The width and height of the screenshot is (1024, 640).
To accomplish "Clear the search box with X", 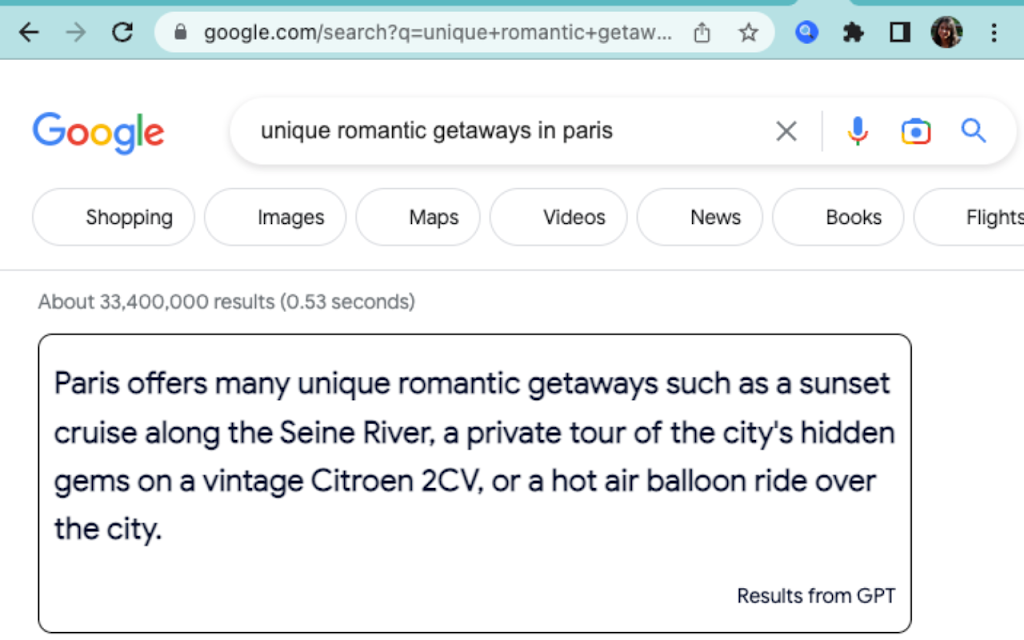I will pyautogui.click(x=786, y=131).
